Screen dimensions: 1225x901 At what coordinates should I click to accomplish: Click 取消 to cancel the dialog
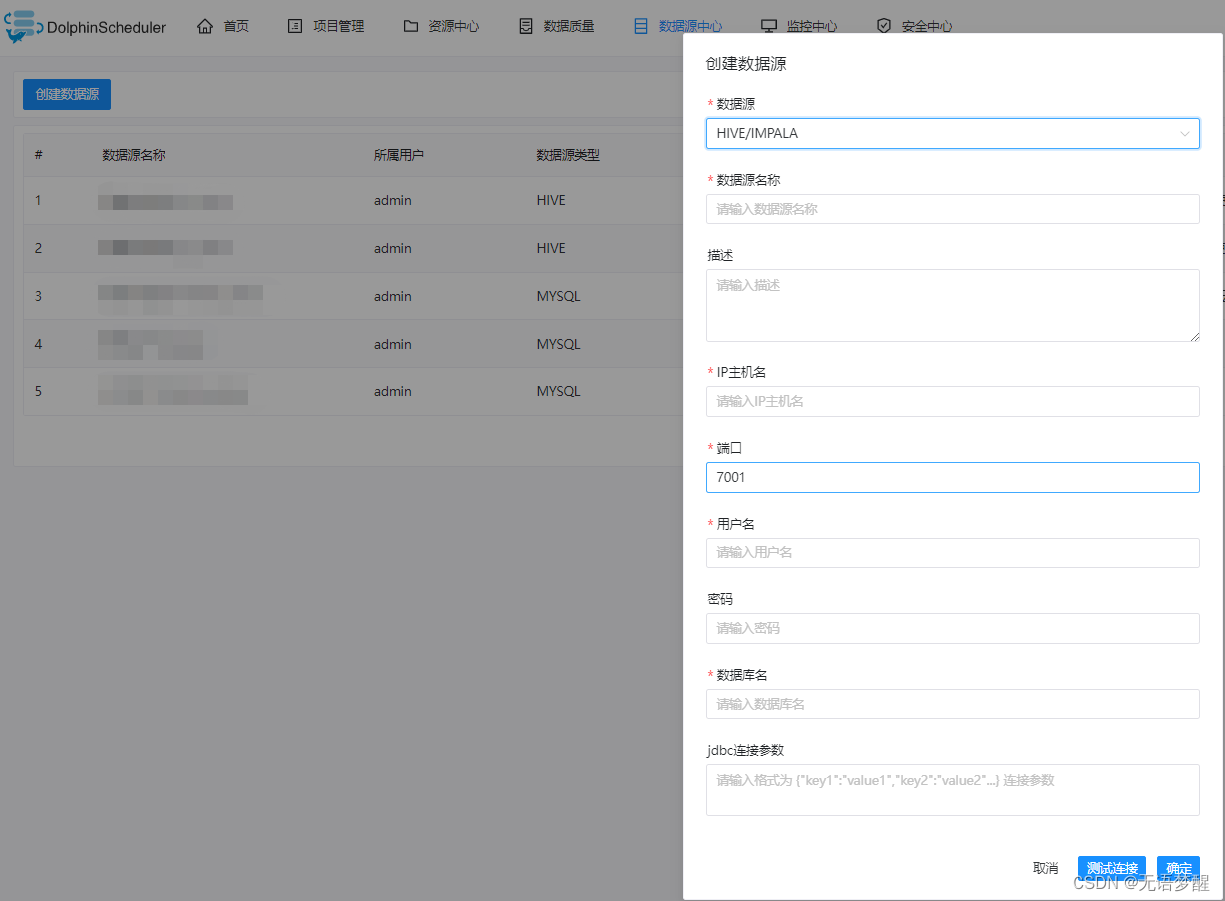[1045, 868]
